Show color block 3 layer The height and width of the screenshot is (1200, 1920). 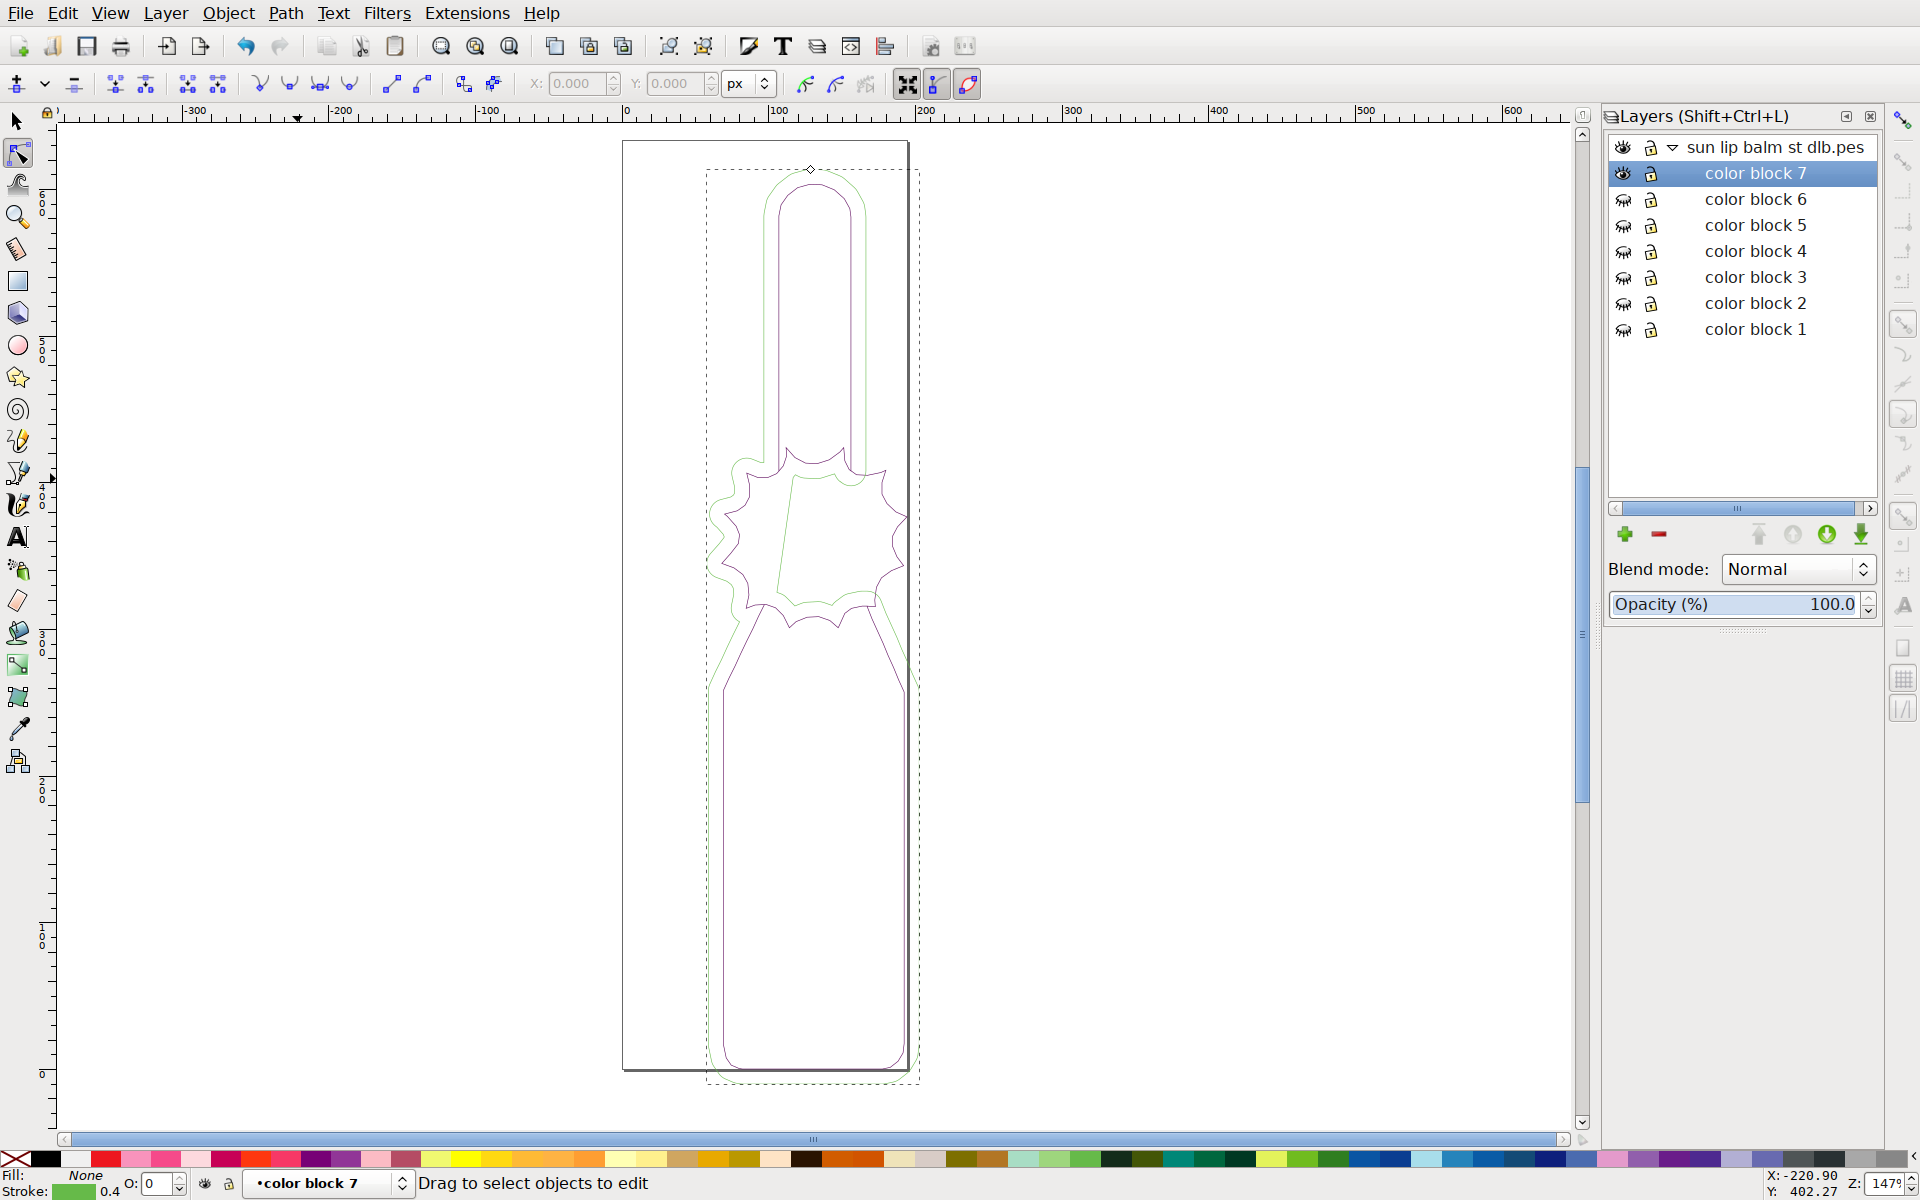tap(1623, 278)
